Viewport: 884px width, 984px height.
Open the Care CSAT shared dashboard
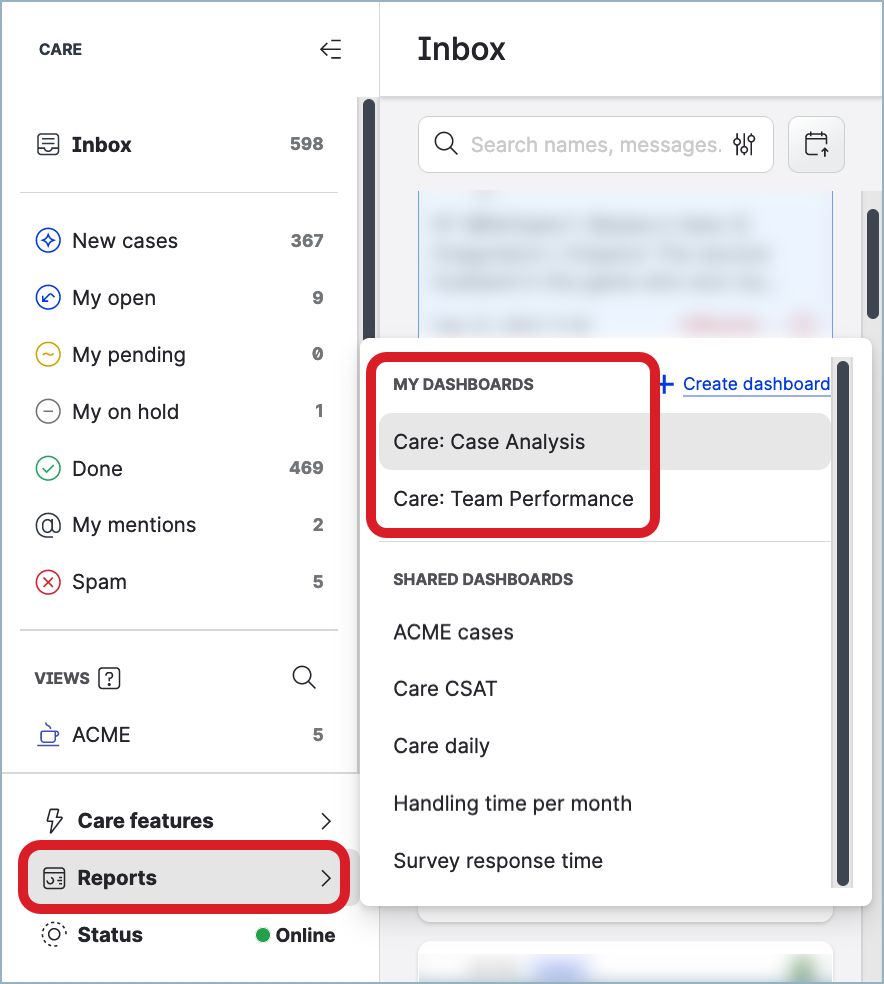click(x=445, y=689)
